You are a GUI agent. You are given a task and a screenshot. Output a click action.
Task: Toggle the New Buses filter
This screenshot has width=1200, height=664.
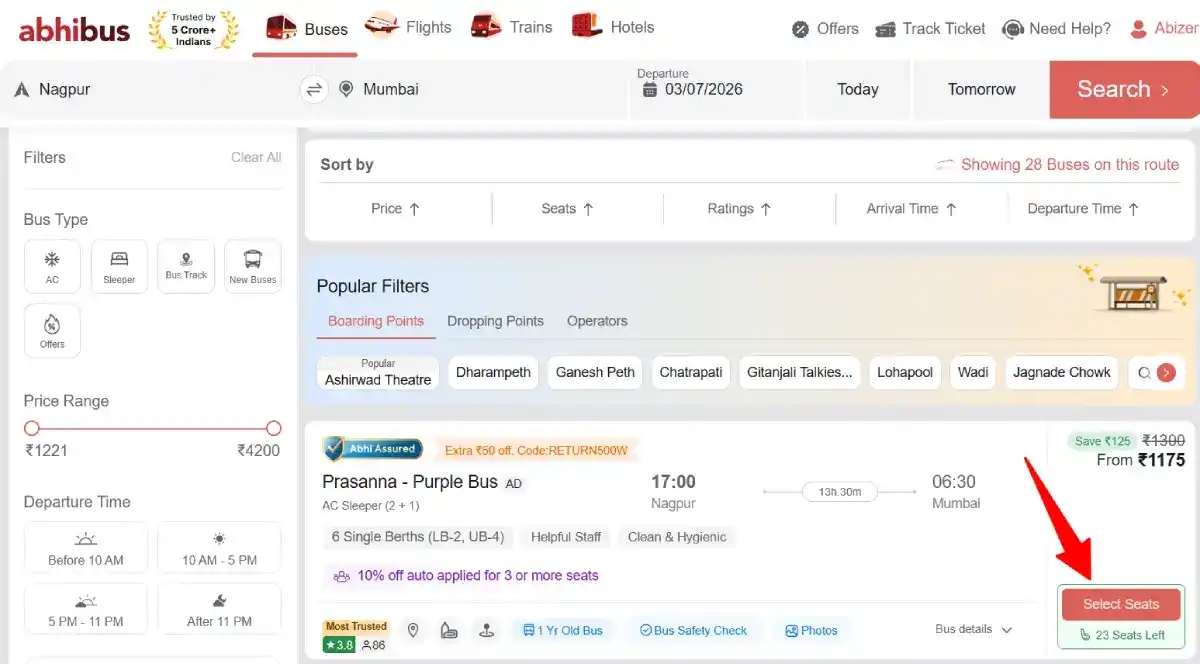point(253,266)
